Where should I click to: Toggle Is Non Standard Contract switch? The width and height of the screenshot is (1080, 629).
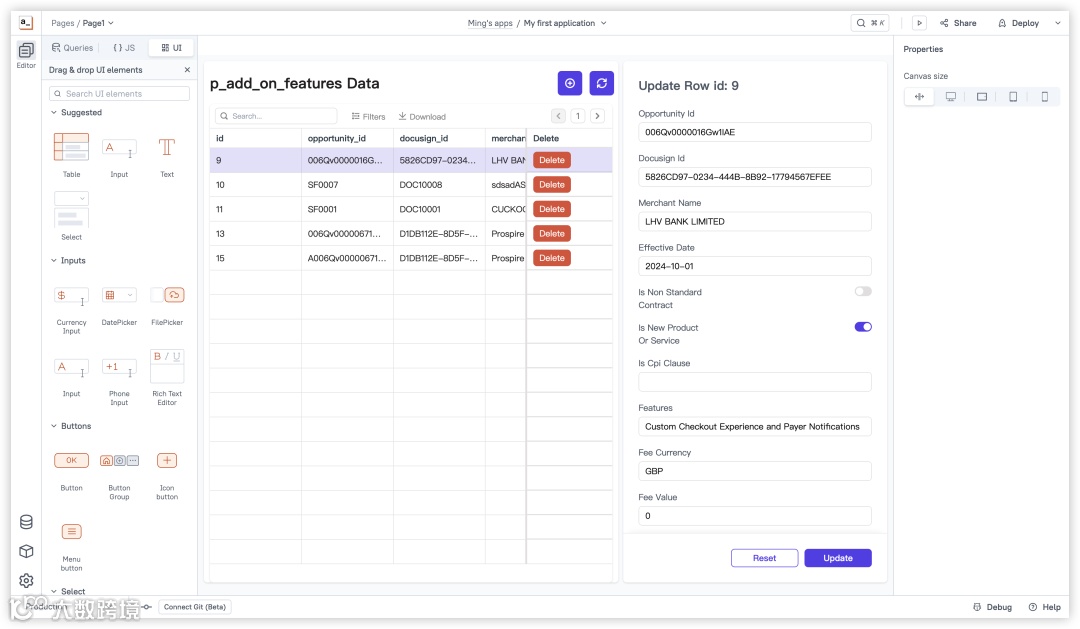point(863,291)
